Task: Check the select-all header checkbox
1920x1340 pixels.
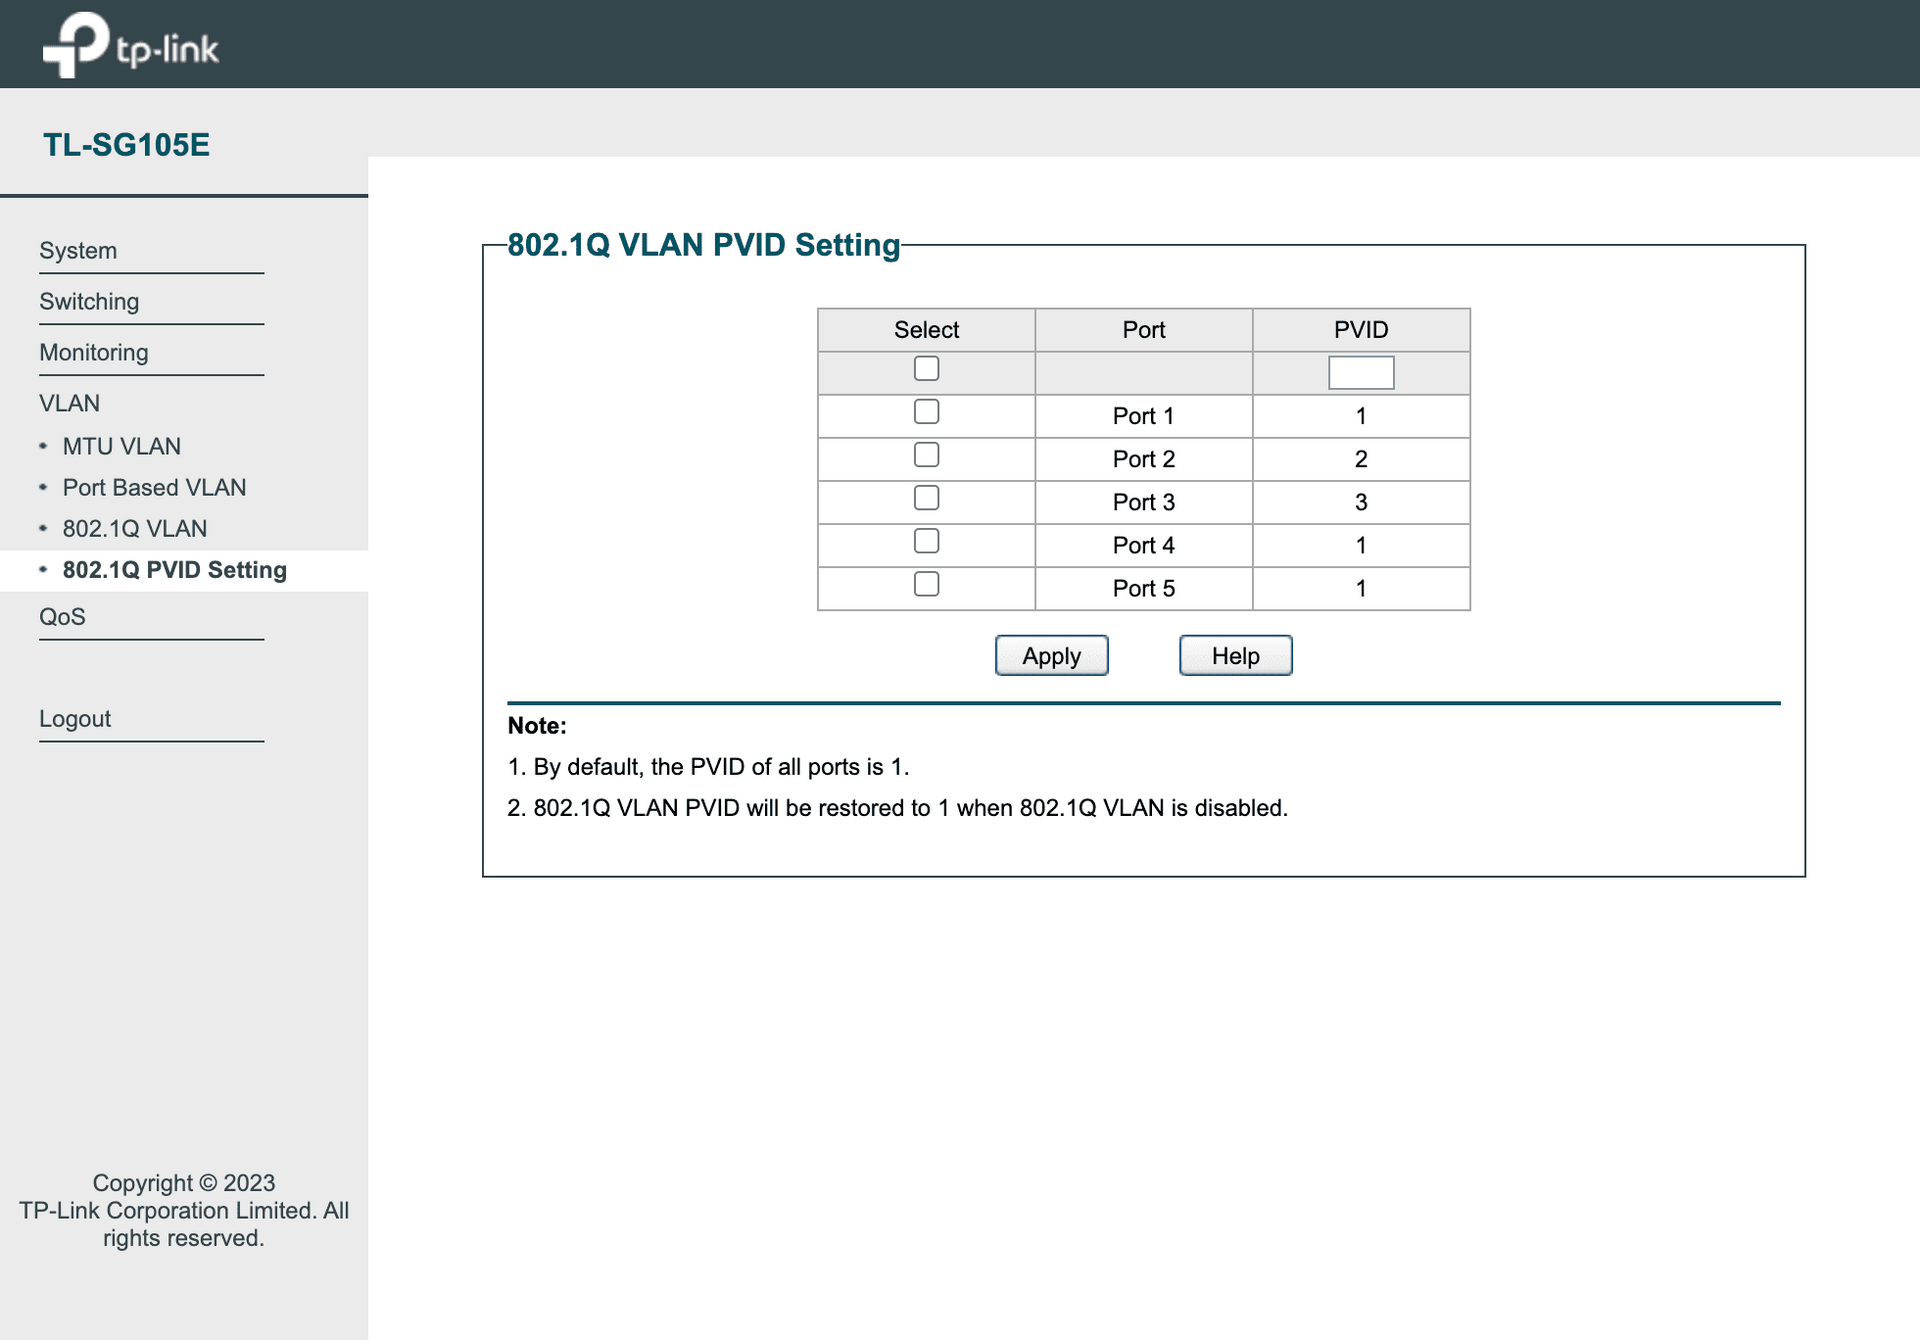Action: pos(926,369)
